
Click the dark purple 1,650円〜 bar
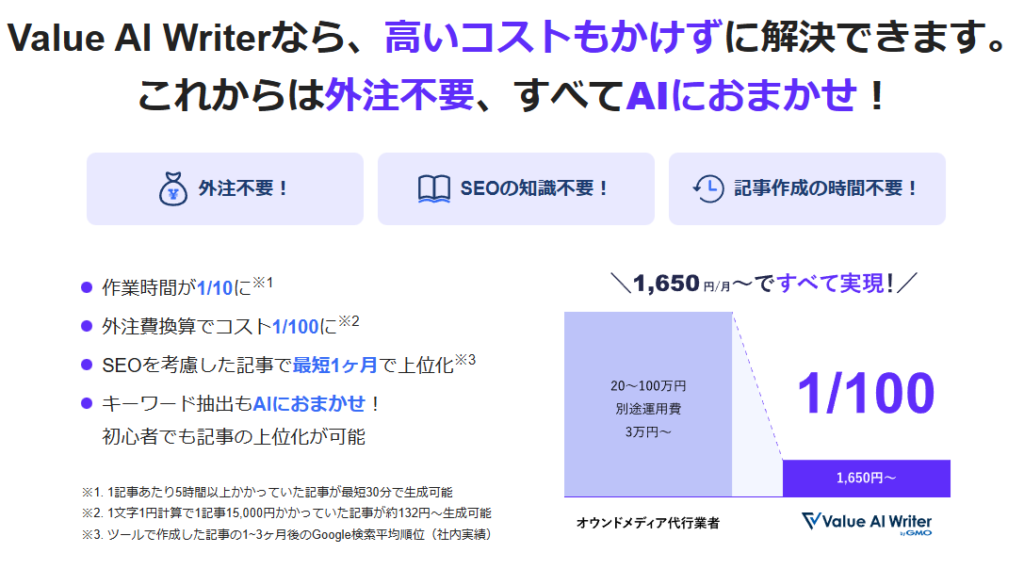point(866,478)
